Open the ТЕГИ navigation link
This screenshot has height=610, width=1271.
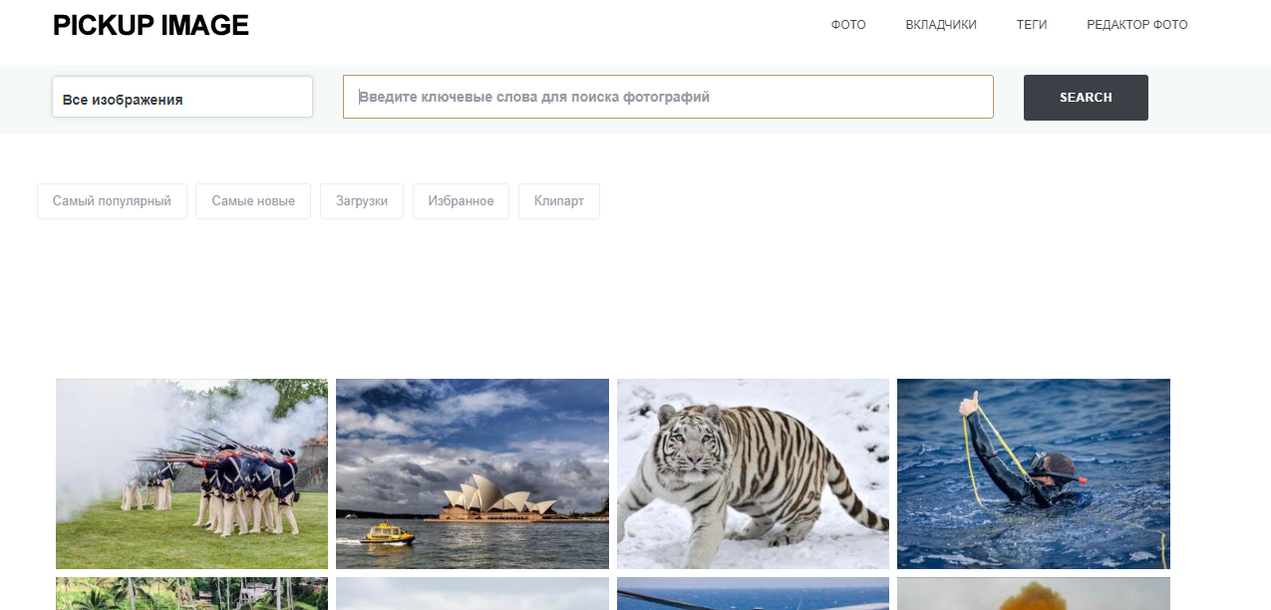(1032, 25)
